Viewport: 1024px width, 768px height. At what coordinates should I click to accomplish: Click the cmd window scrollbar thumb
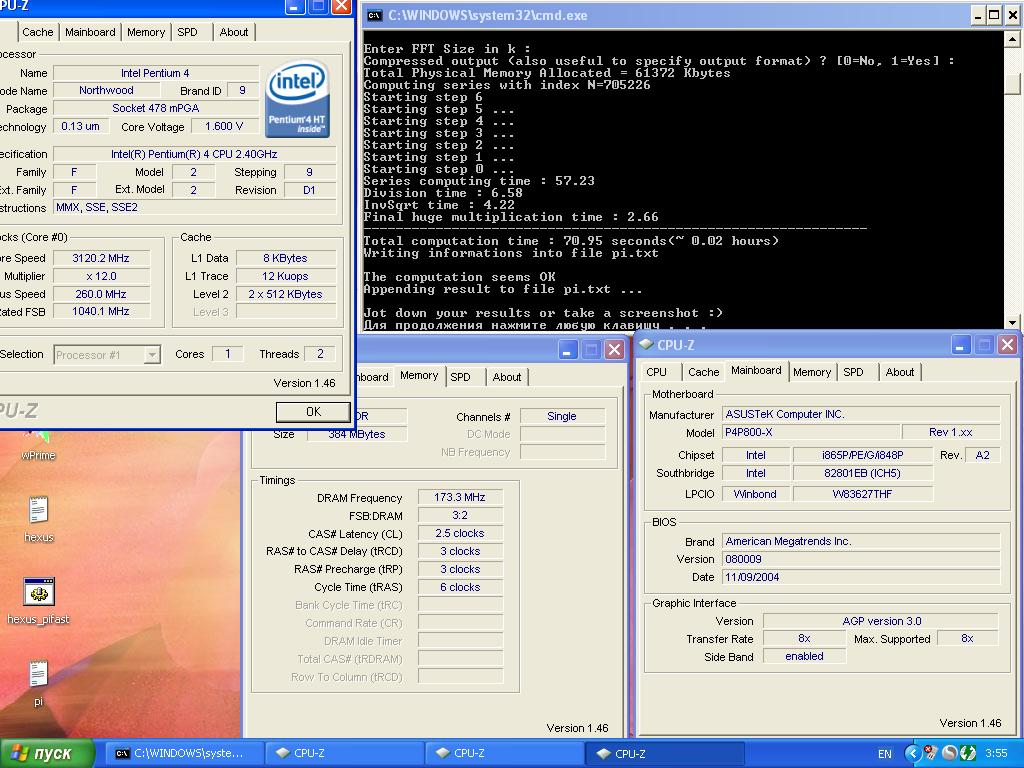(x=1012, y=84)
